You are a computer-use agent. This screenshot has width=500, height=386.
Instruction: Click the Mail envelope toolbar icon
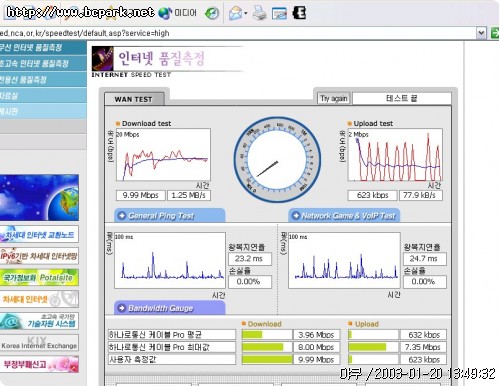235,14
